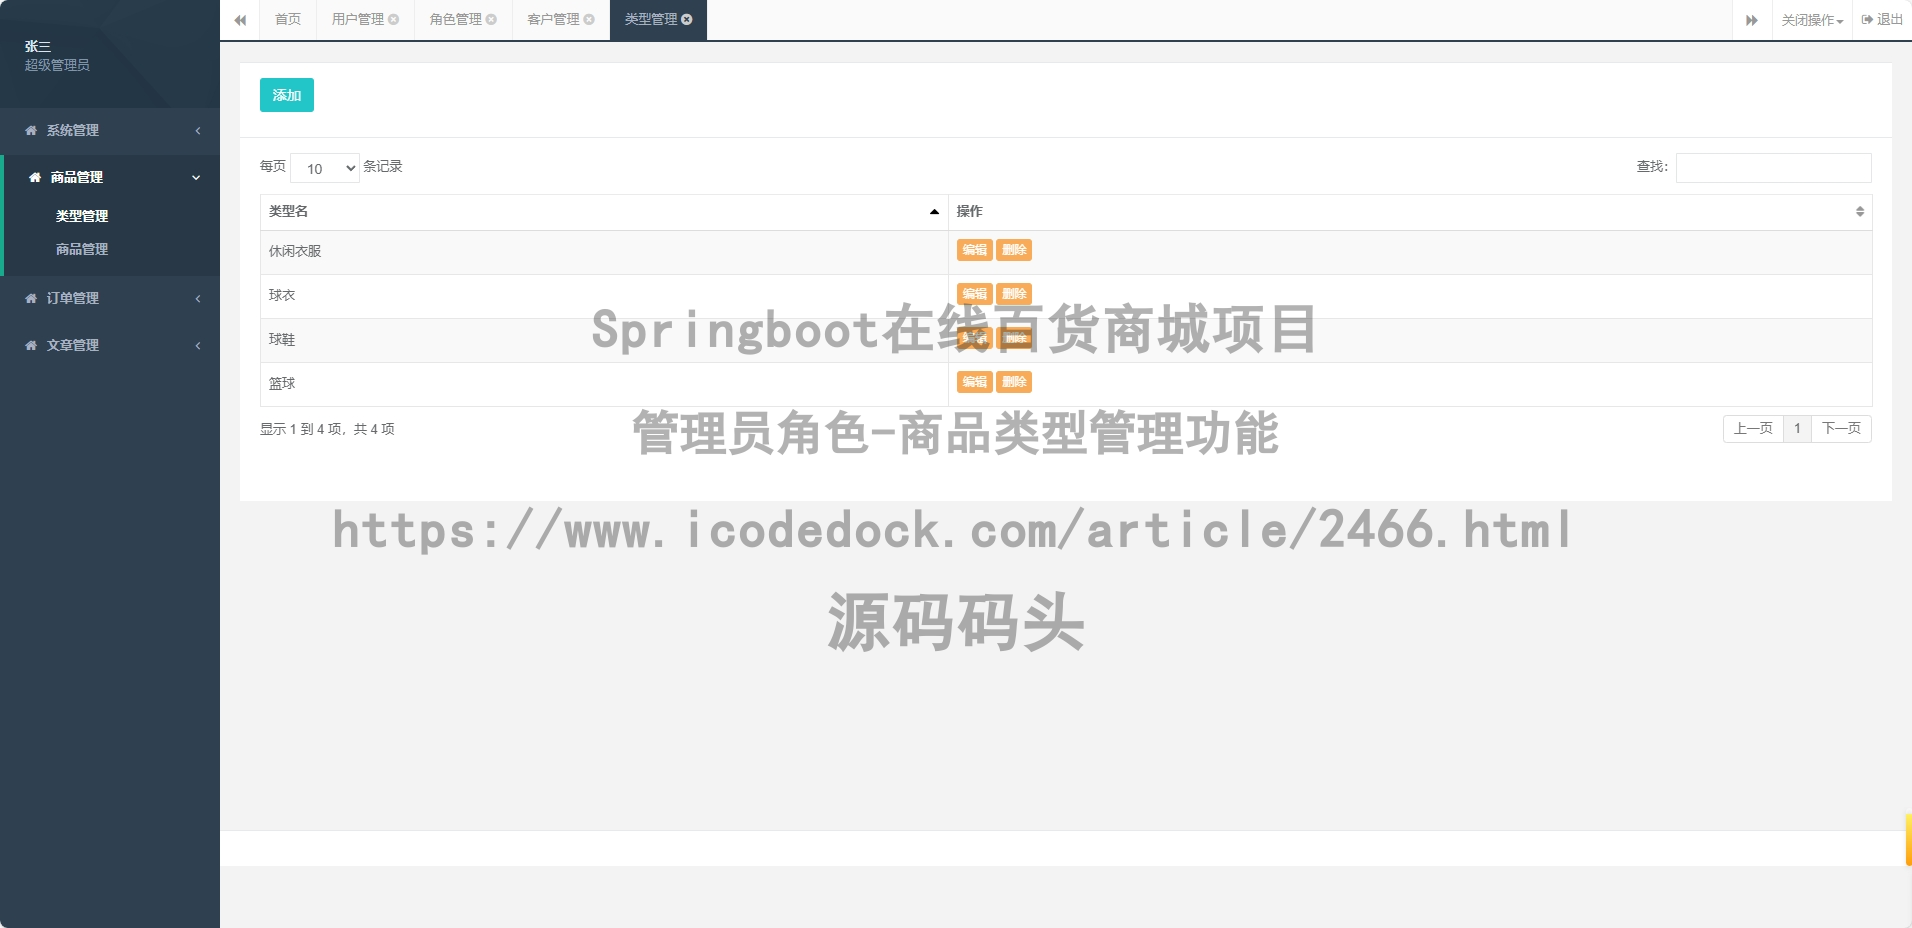Close the 用户管理 tab via its x icon
This screenshot has height=928, width=1912.
(x=393, y=20)
